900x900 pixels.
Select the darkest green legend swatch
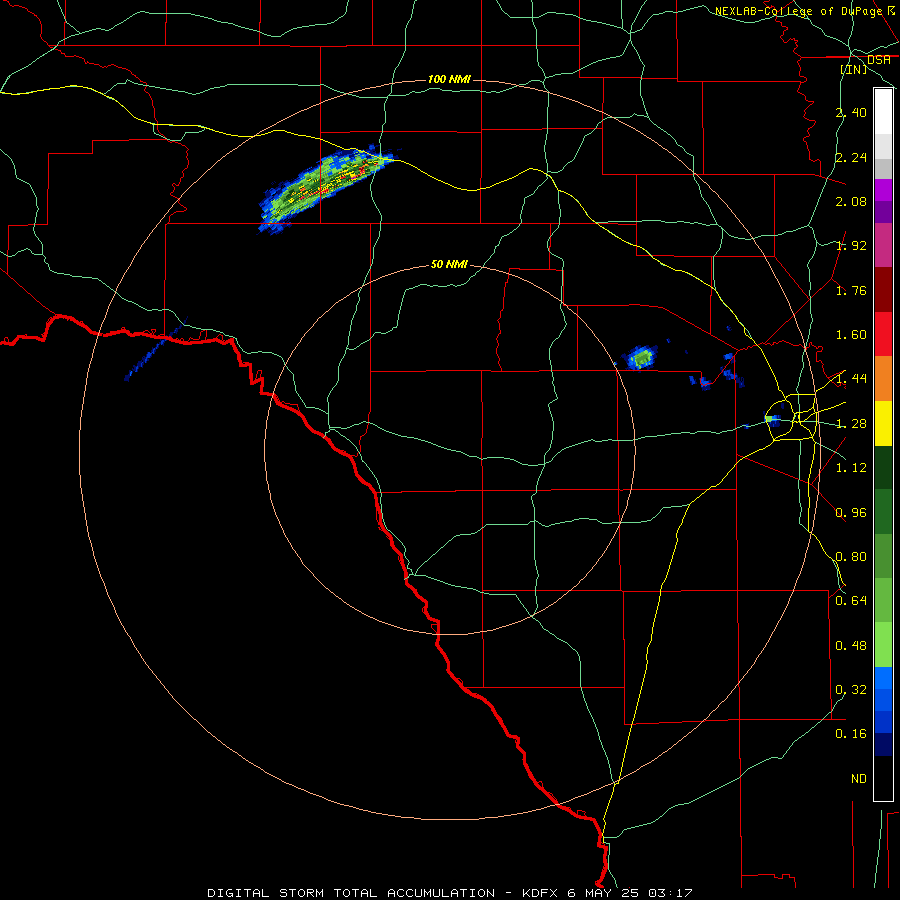click(x=883, y=467)
